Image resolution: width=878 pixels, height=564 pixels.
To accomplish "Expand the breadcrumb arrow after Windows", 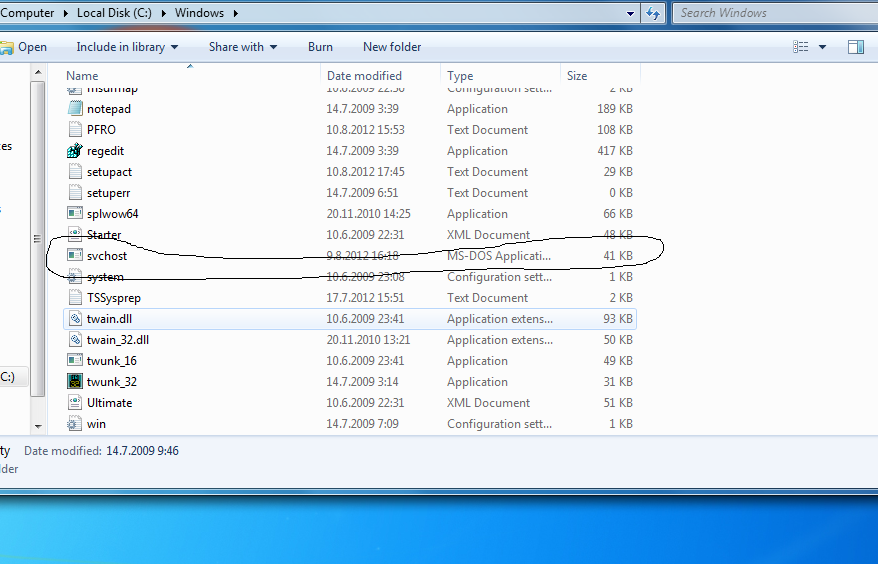I will [x=236, y=13].
